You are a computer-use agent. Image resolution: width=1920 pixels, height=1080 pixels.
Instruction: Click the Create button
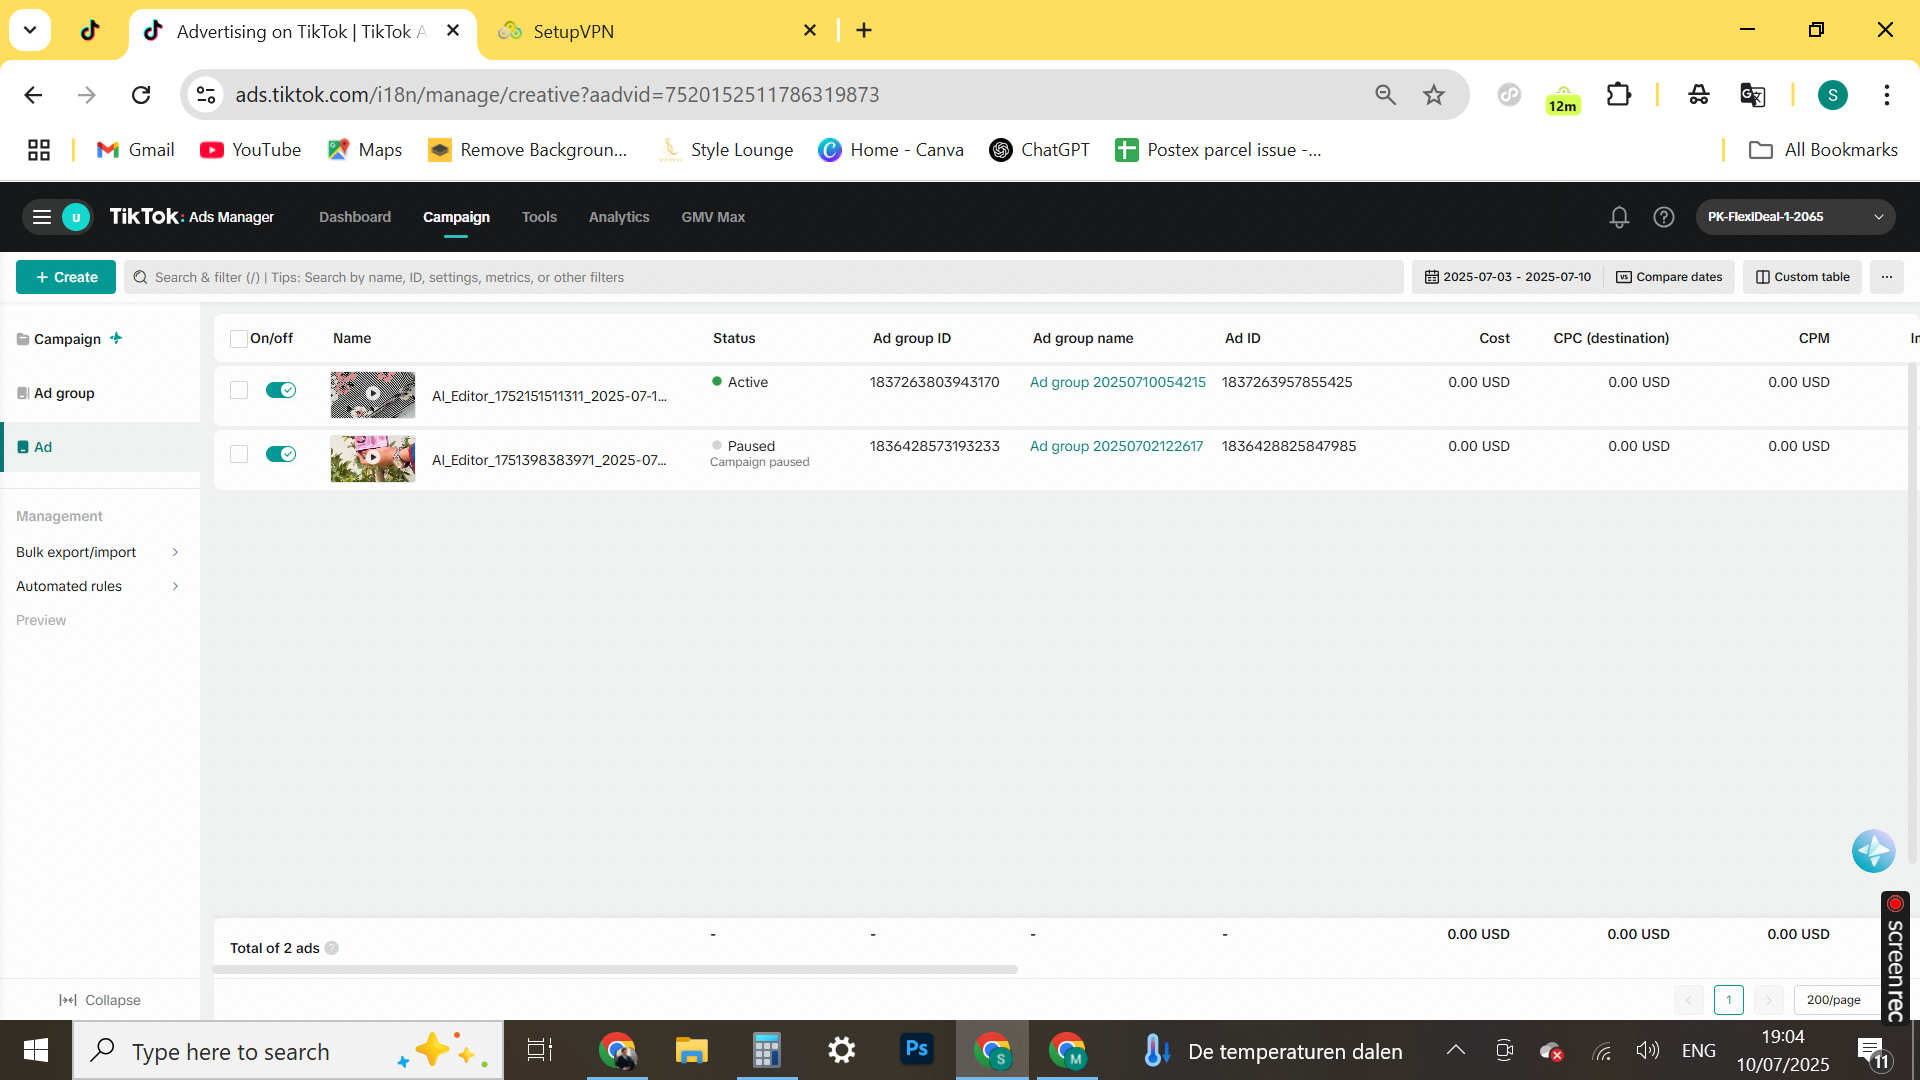(66, 277)
